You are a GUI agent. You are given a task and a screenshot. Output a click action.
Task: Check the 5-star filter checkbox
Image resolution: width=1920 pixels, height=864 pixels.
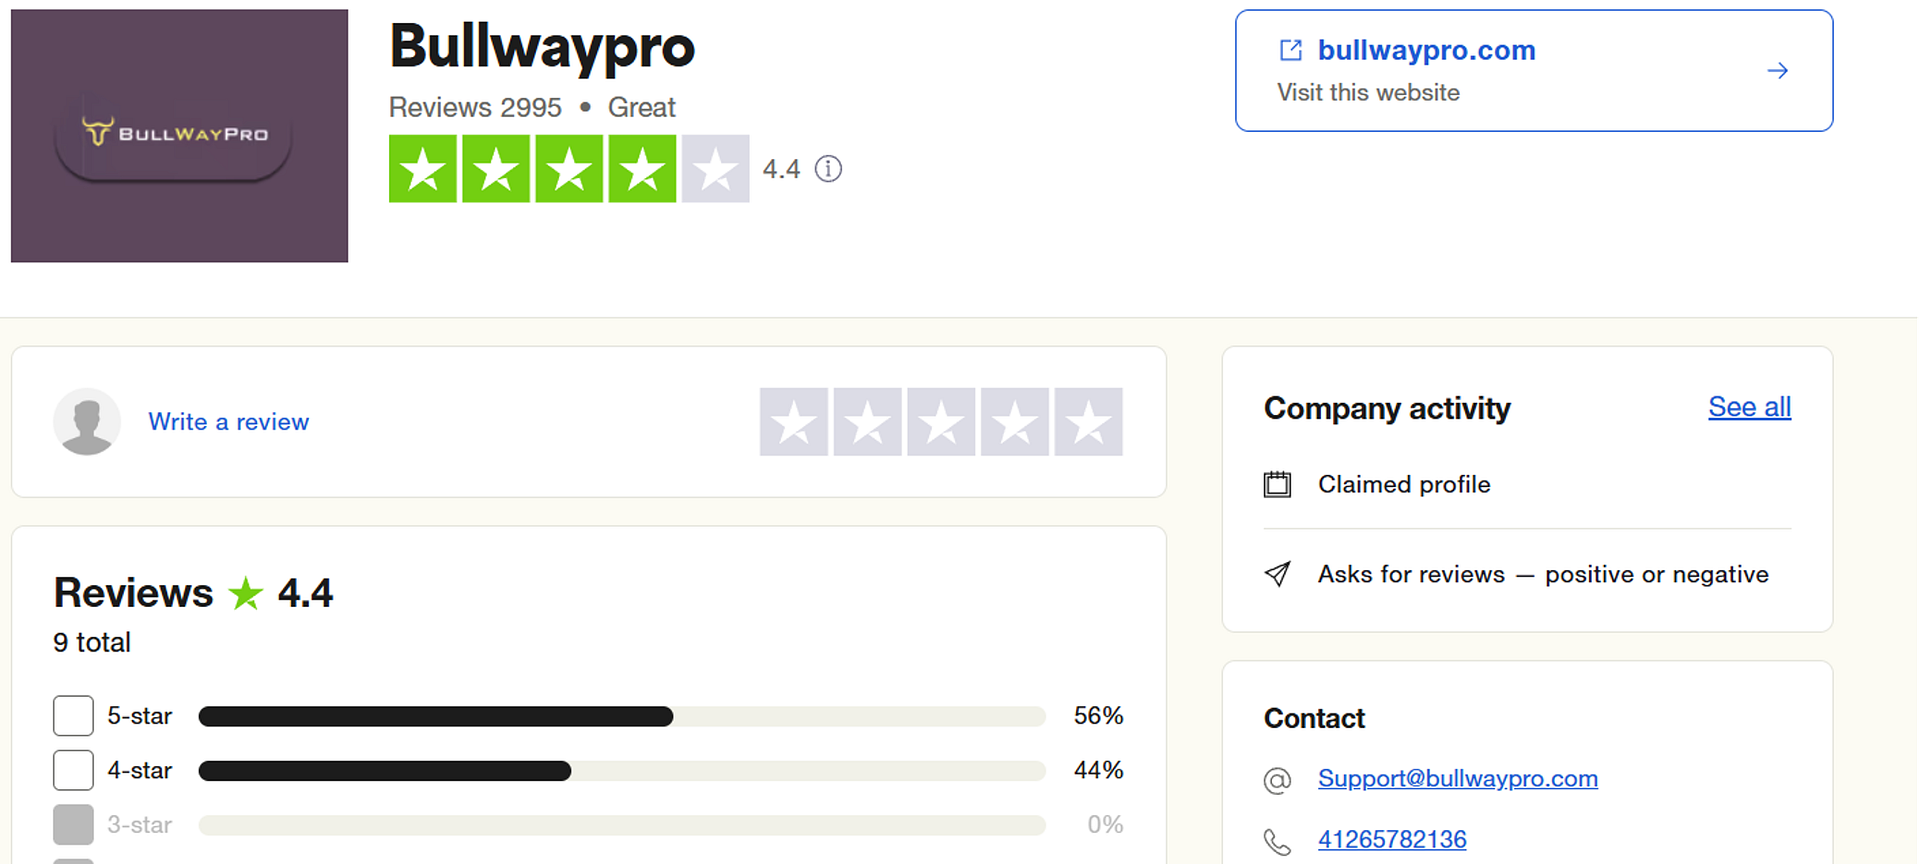point(73,716)
